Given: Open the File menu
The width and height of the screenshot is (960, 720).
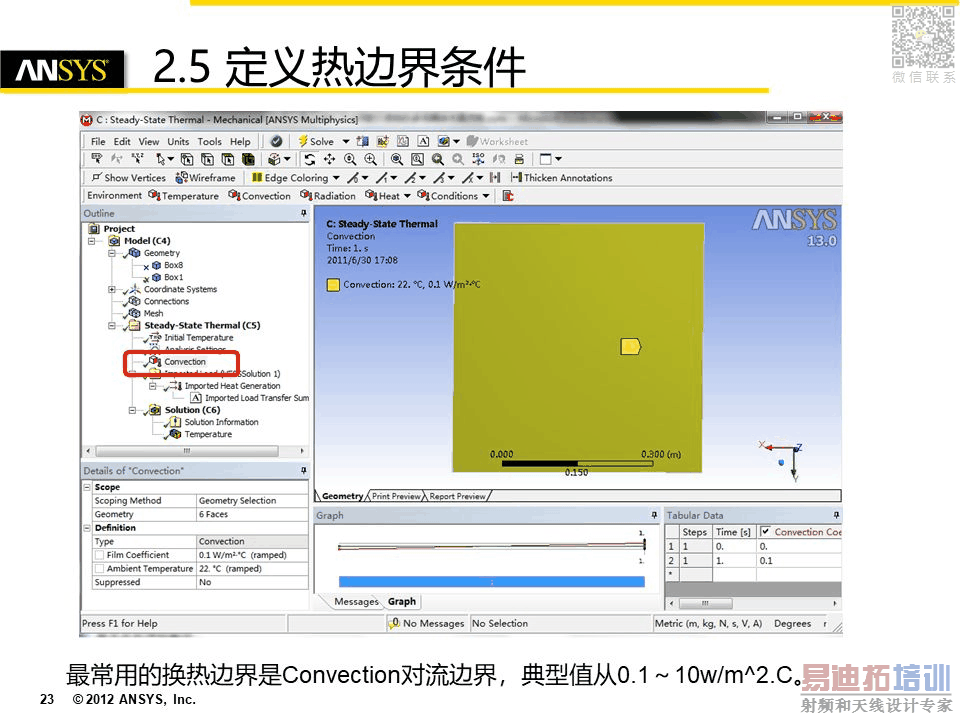Looking at the screenshot, I should point(98,141).
